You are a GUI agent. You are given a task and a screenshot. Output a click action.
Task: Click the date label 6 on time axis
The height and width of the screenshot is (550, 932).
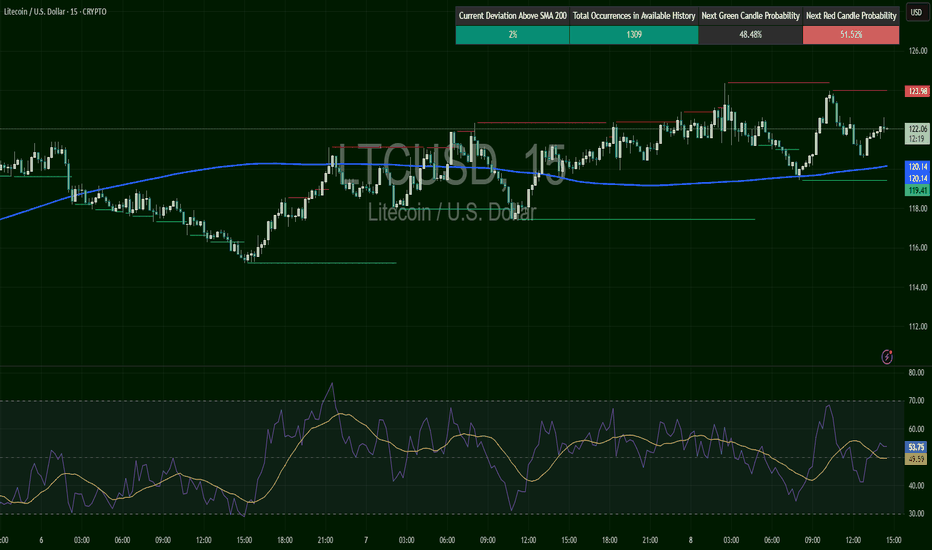pos(41,540)
